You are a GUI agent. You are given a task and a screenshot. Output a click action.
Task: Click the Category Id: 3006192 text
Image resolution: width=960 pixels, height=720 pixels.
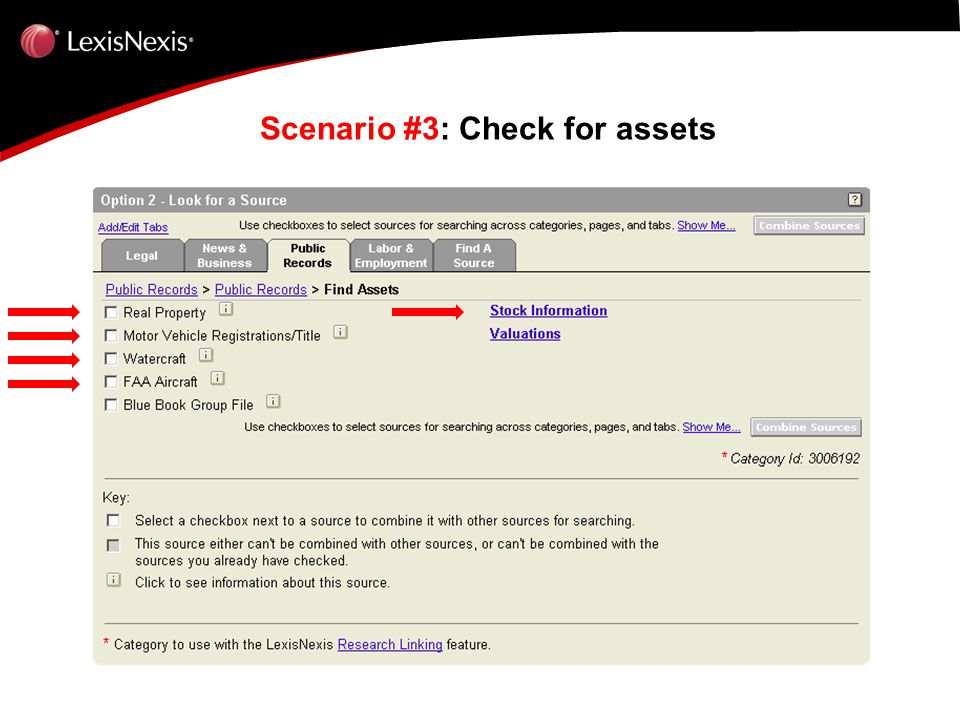pyautogui.click(x=795, y=459)
